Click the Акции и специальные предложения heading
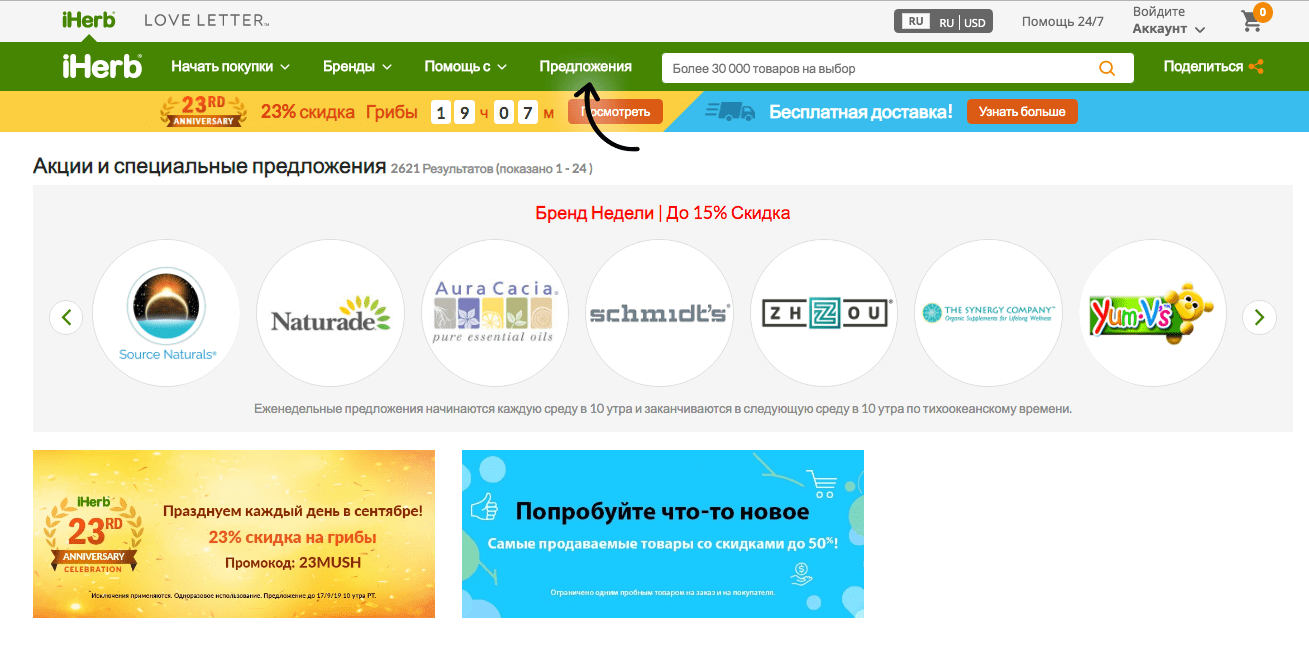Image resolution: width=1309 pixels, height=645 pixels. (209, 166)
